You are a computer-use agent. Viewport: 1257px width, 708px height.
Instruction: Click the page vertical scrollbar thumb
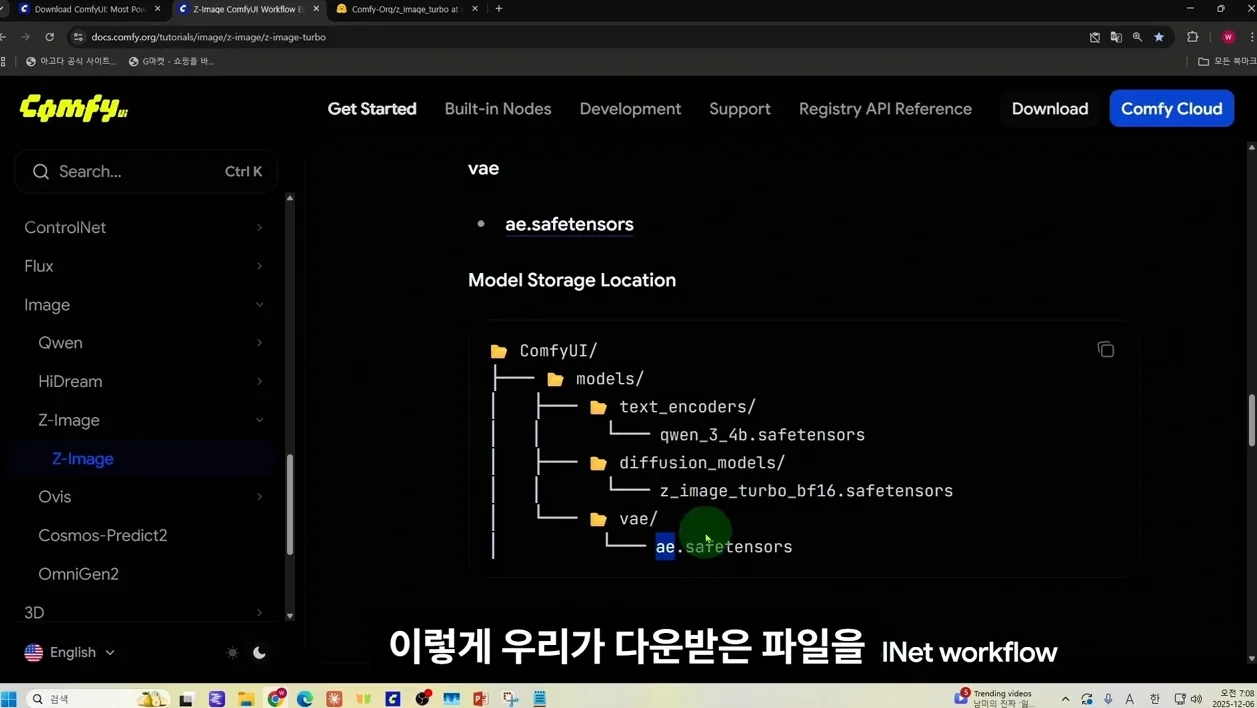point(1251,421)
